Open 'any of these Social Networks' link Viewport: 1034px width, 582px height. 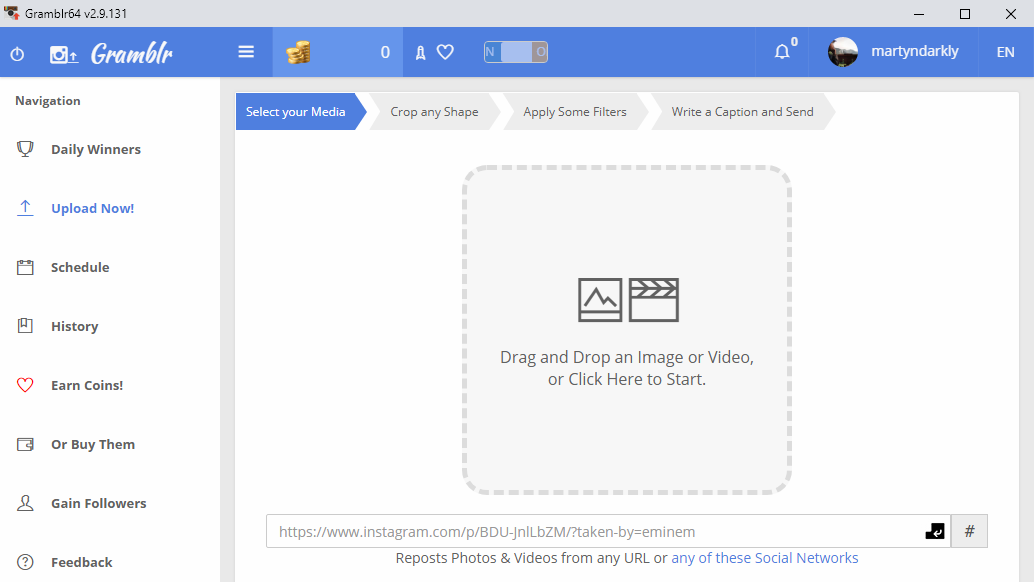click(765, 558)
